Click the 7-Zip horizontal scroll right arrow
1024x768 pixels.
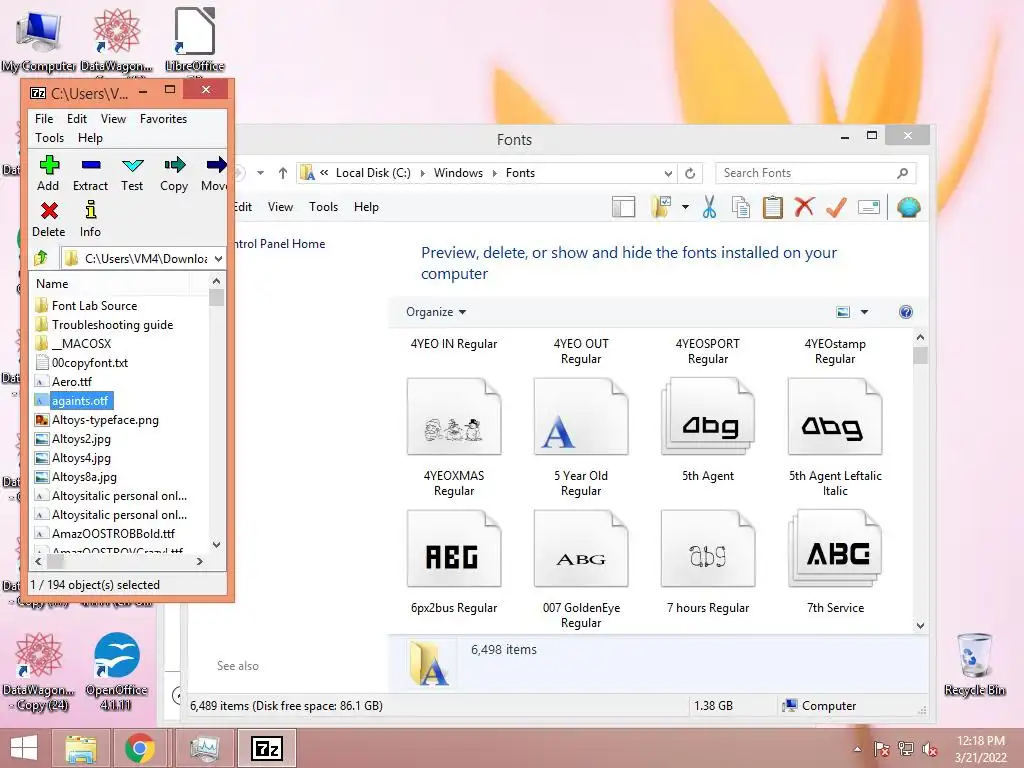point(200,561)
